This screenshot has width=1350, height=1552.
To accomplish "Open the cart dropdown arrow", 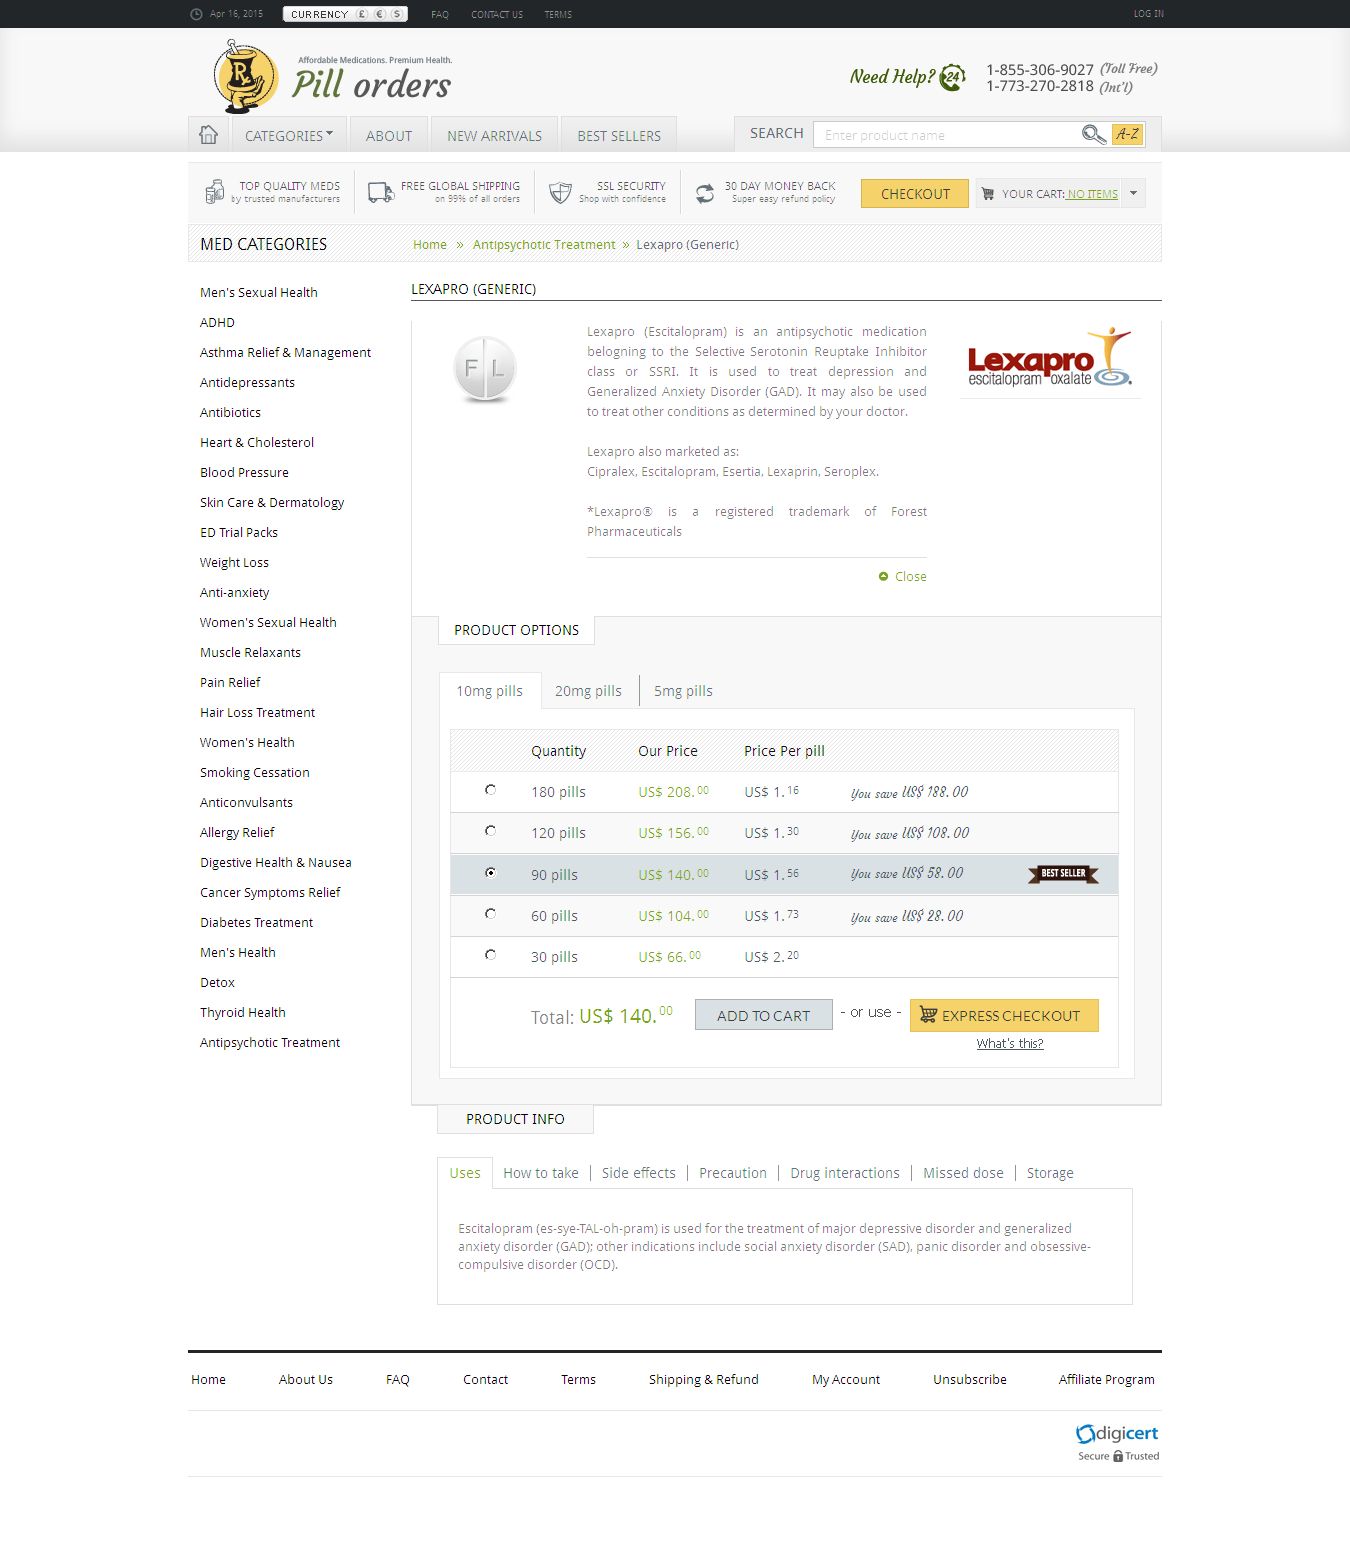I will click(1133, 193).
